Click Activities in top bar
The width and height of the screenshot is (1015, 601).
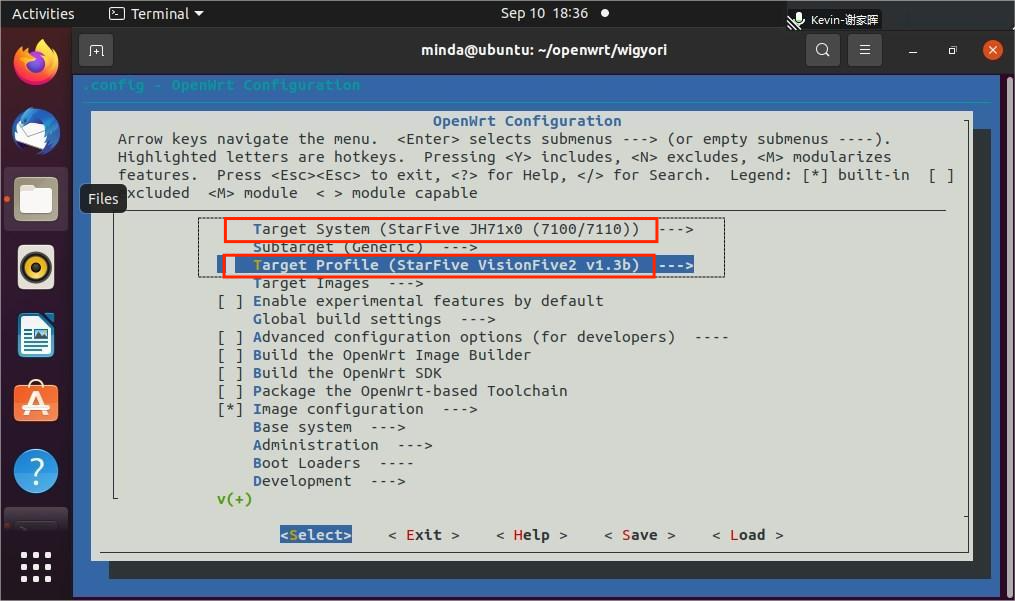click(43, 14)
